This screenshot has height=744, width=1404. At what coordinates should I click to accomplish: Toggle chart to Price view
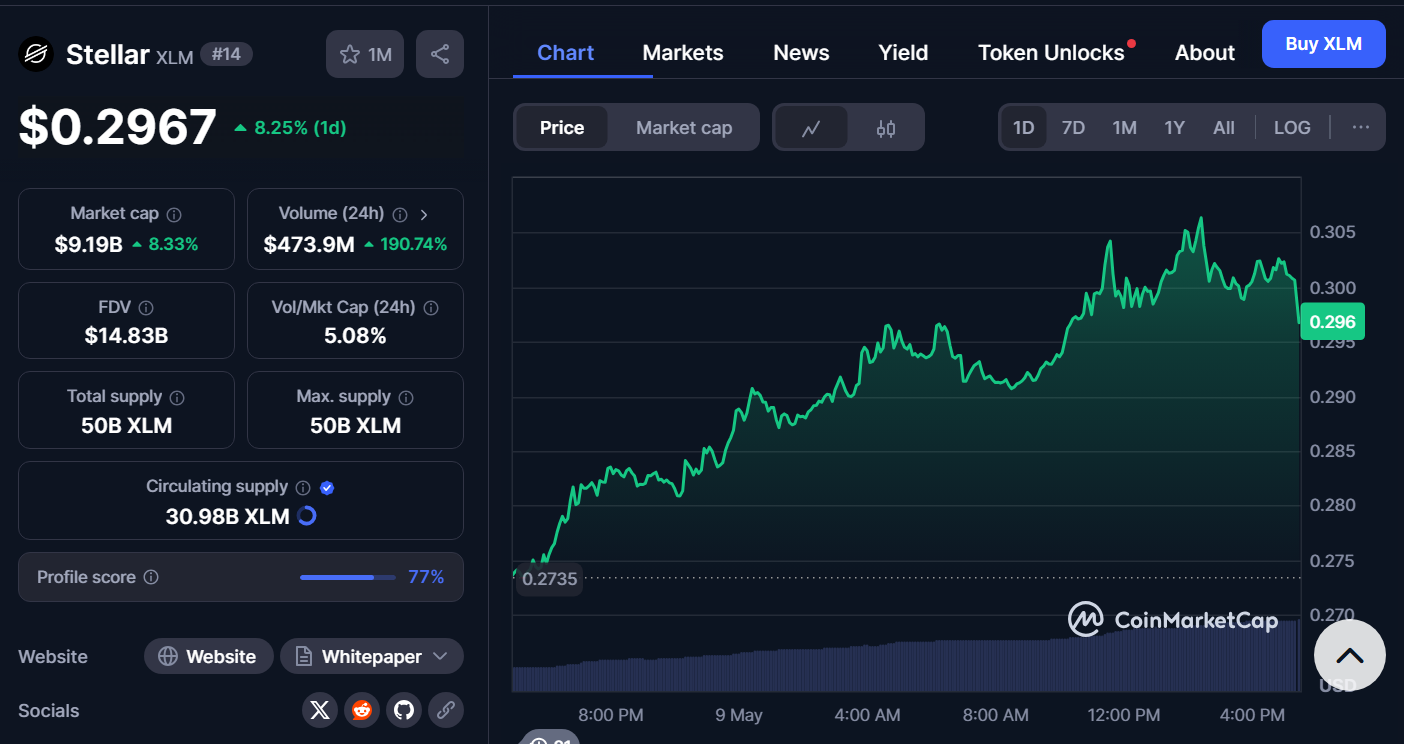[562, 128]
